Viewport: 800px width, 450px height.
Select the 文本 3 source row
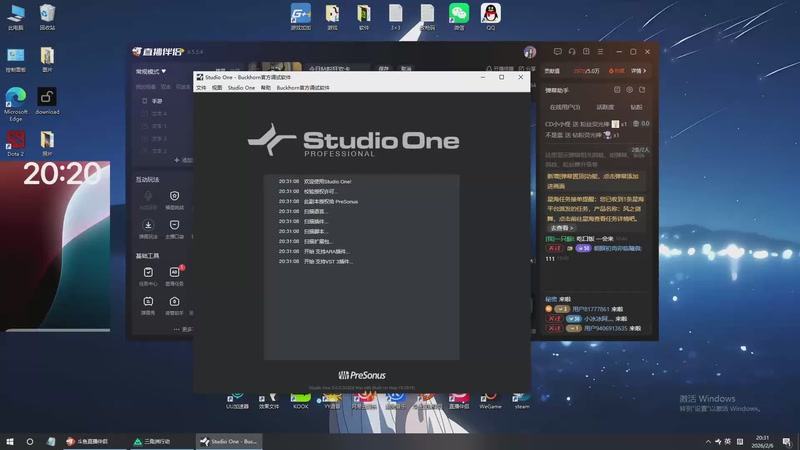pyautogui.click(x=159, y=138)
